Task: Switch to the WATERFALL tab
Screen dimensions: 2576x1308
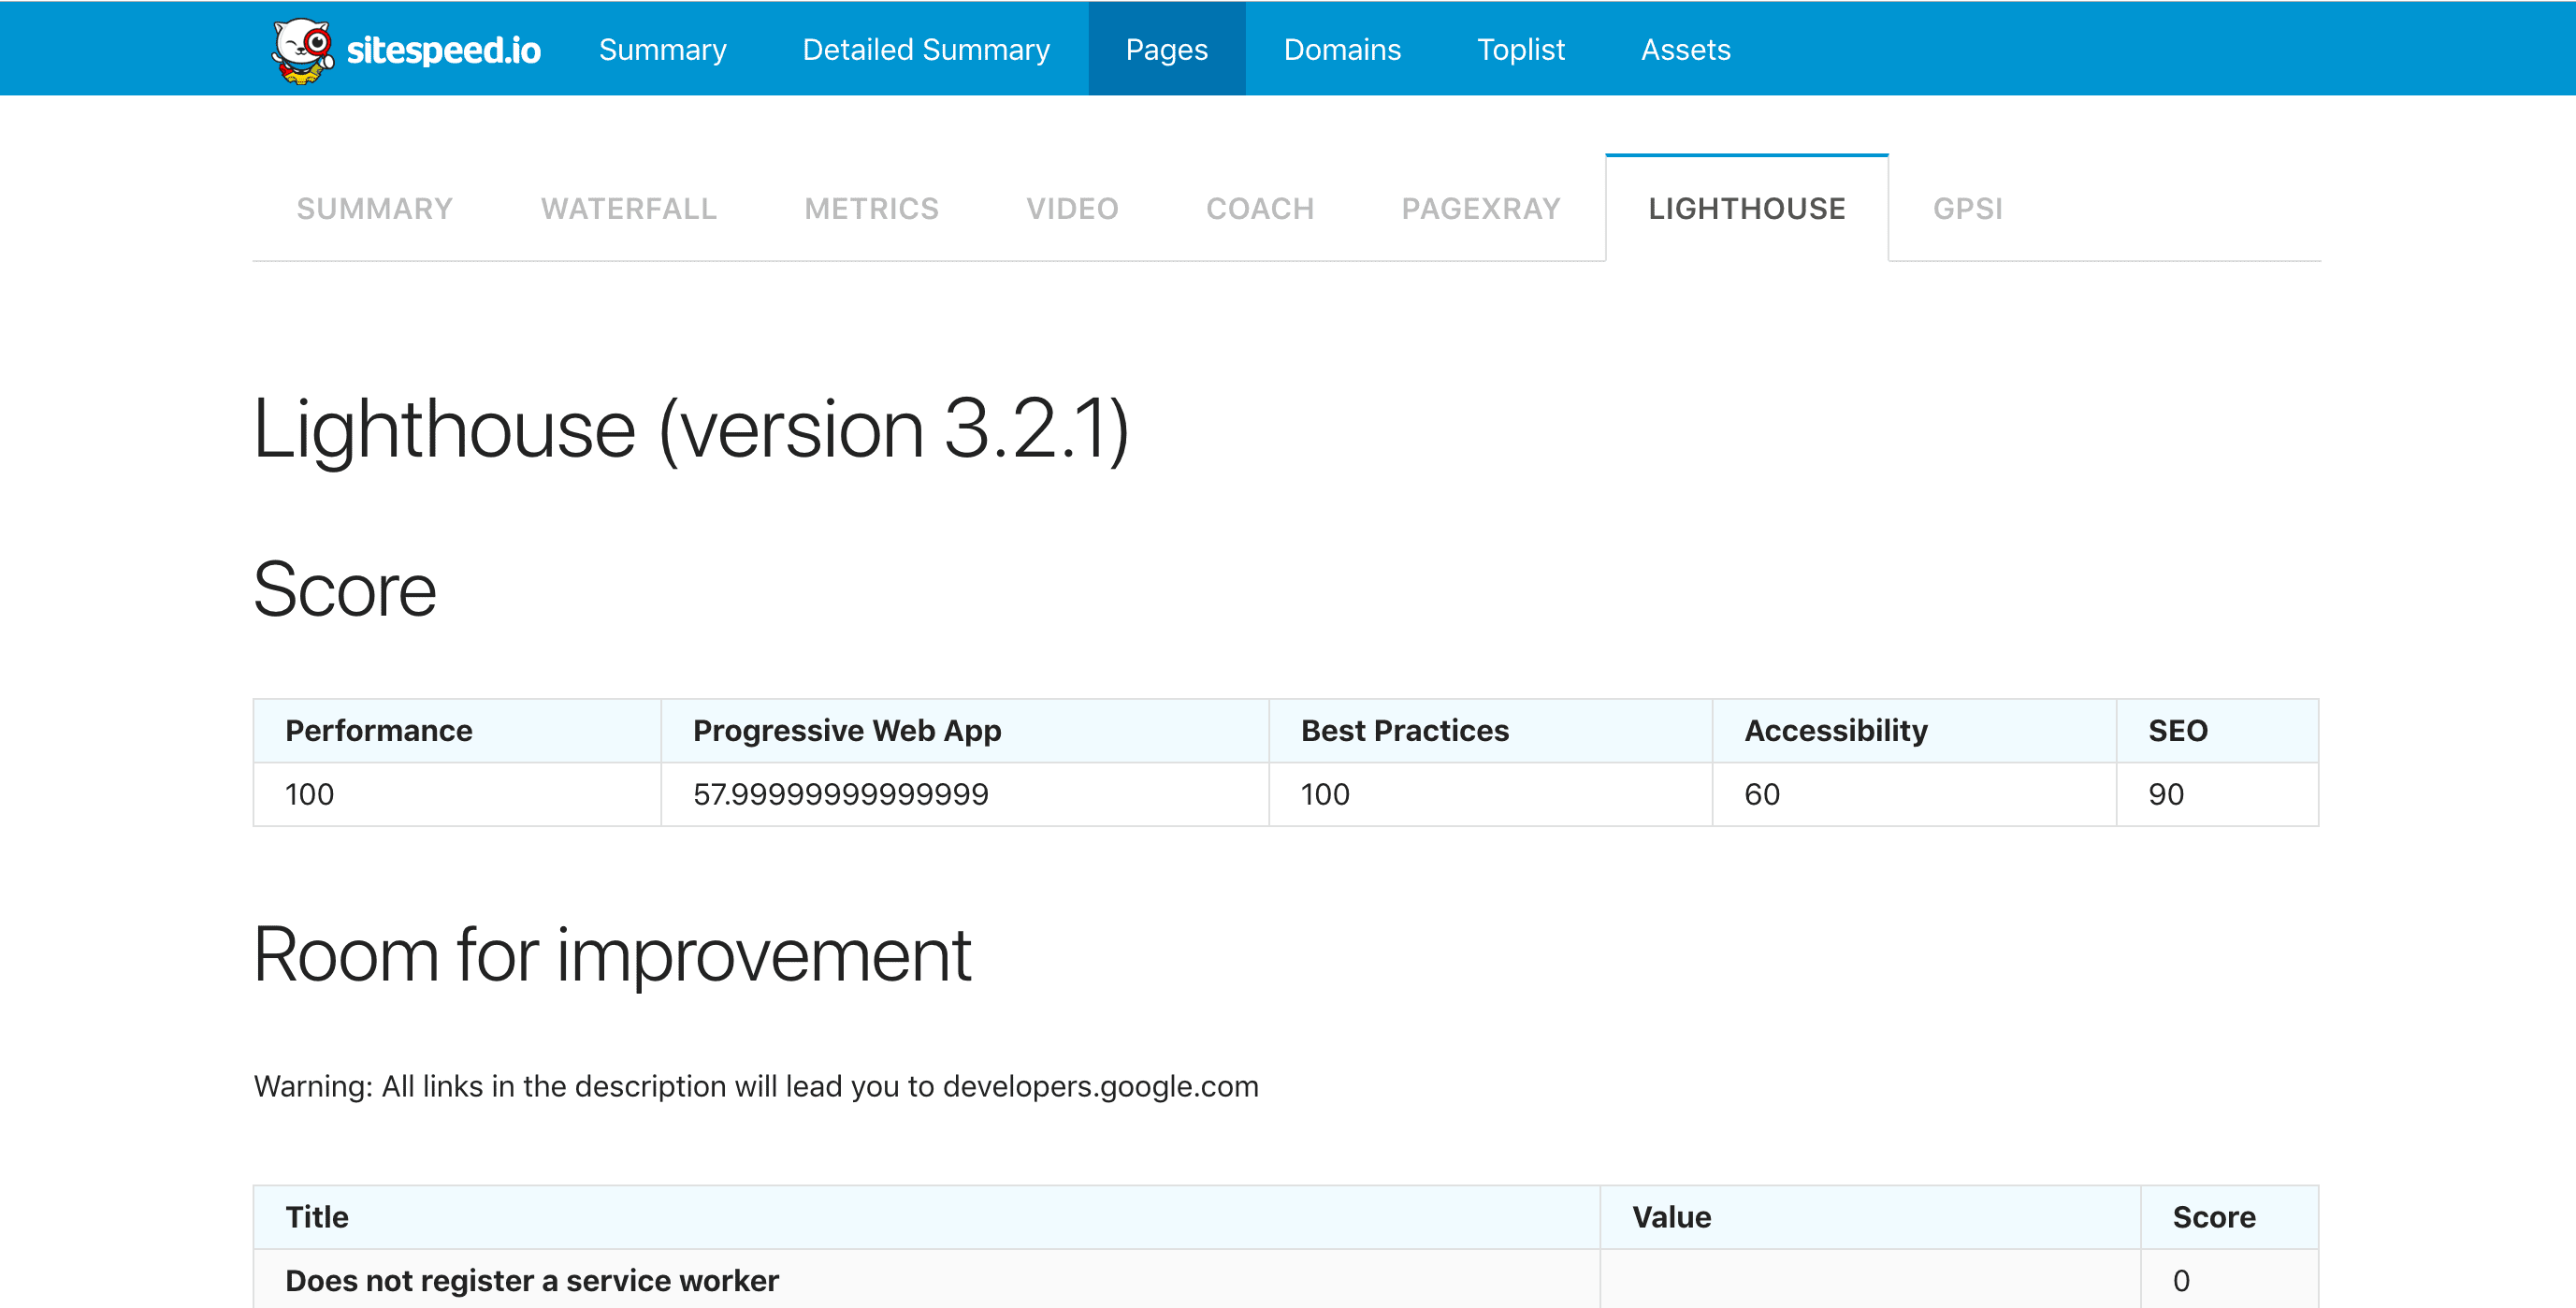Action: pyautogui.click(x=628, y=208)
